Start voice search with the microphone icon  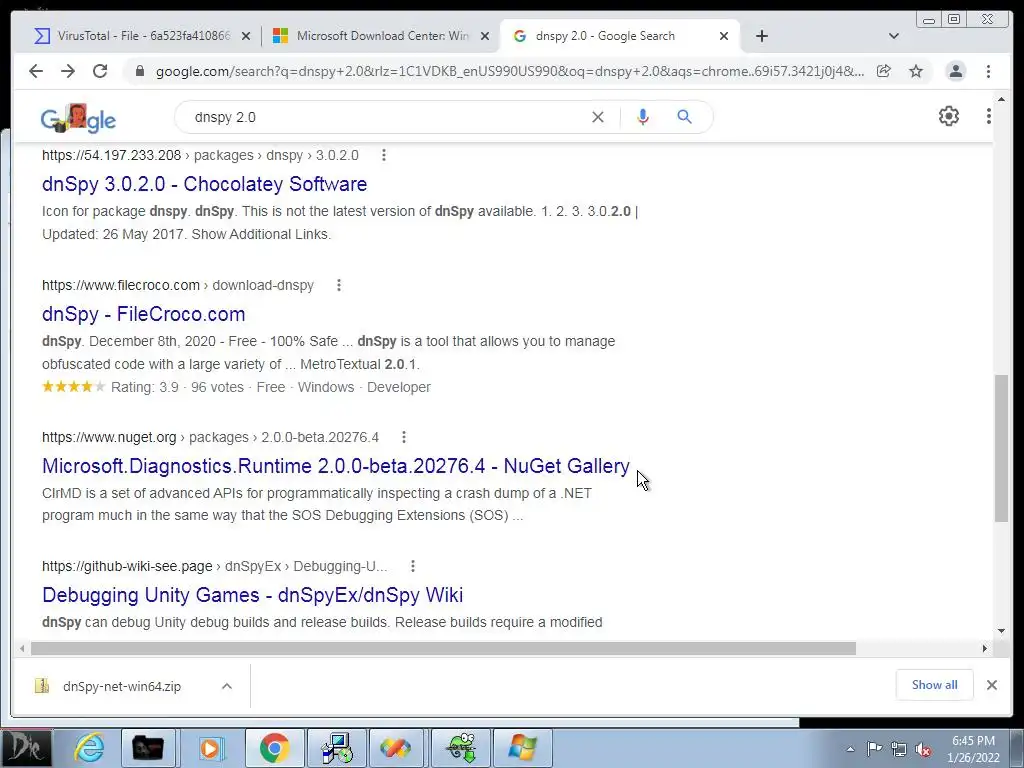[x=643, y=118]
